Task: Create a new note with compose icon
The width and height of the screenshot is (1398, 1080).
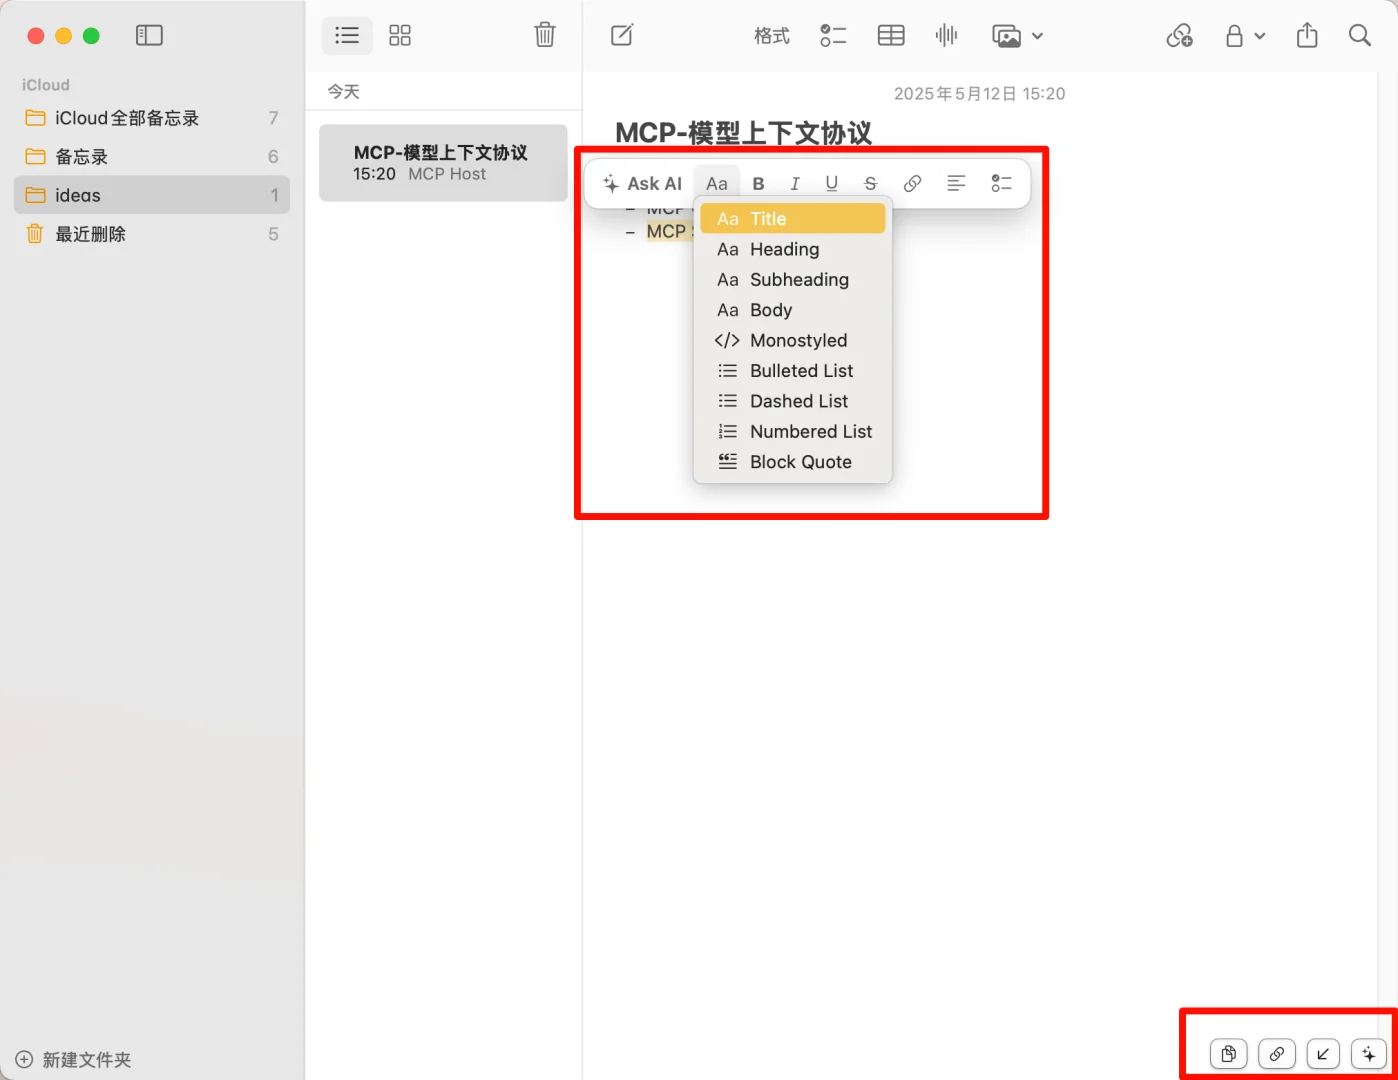Action: coord(622,36)
